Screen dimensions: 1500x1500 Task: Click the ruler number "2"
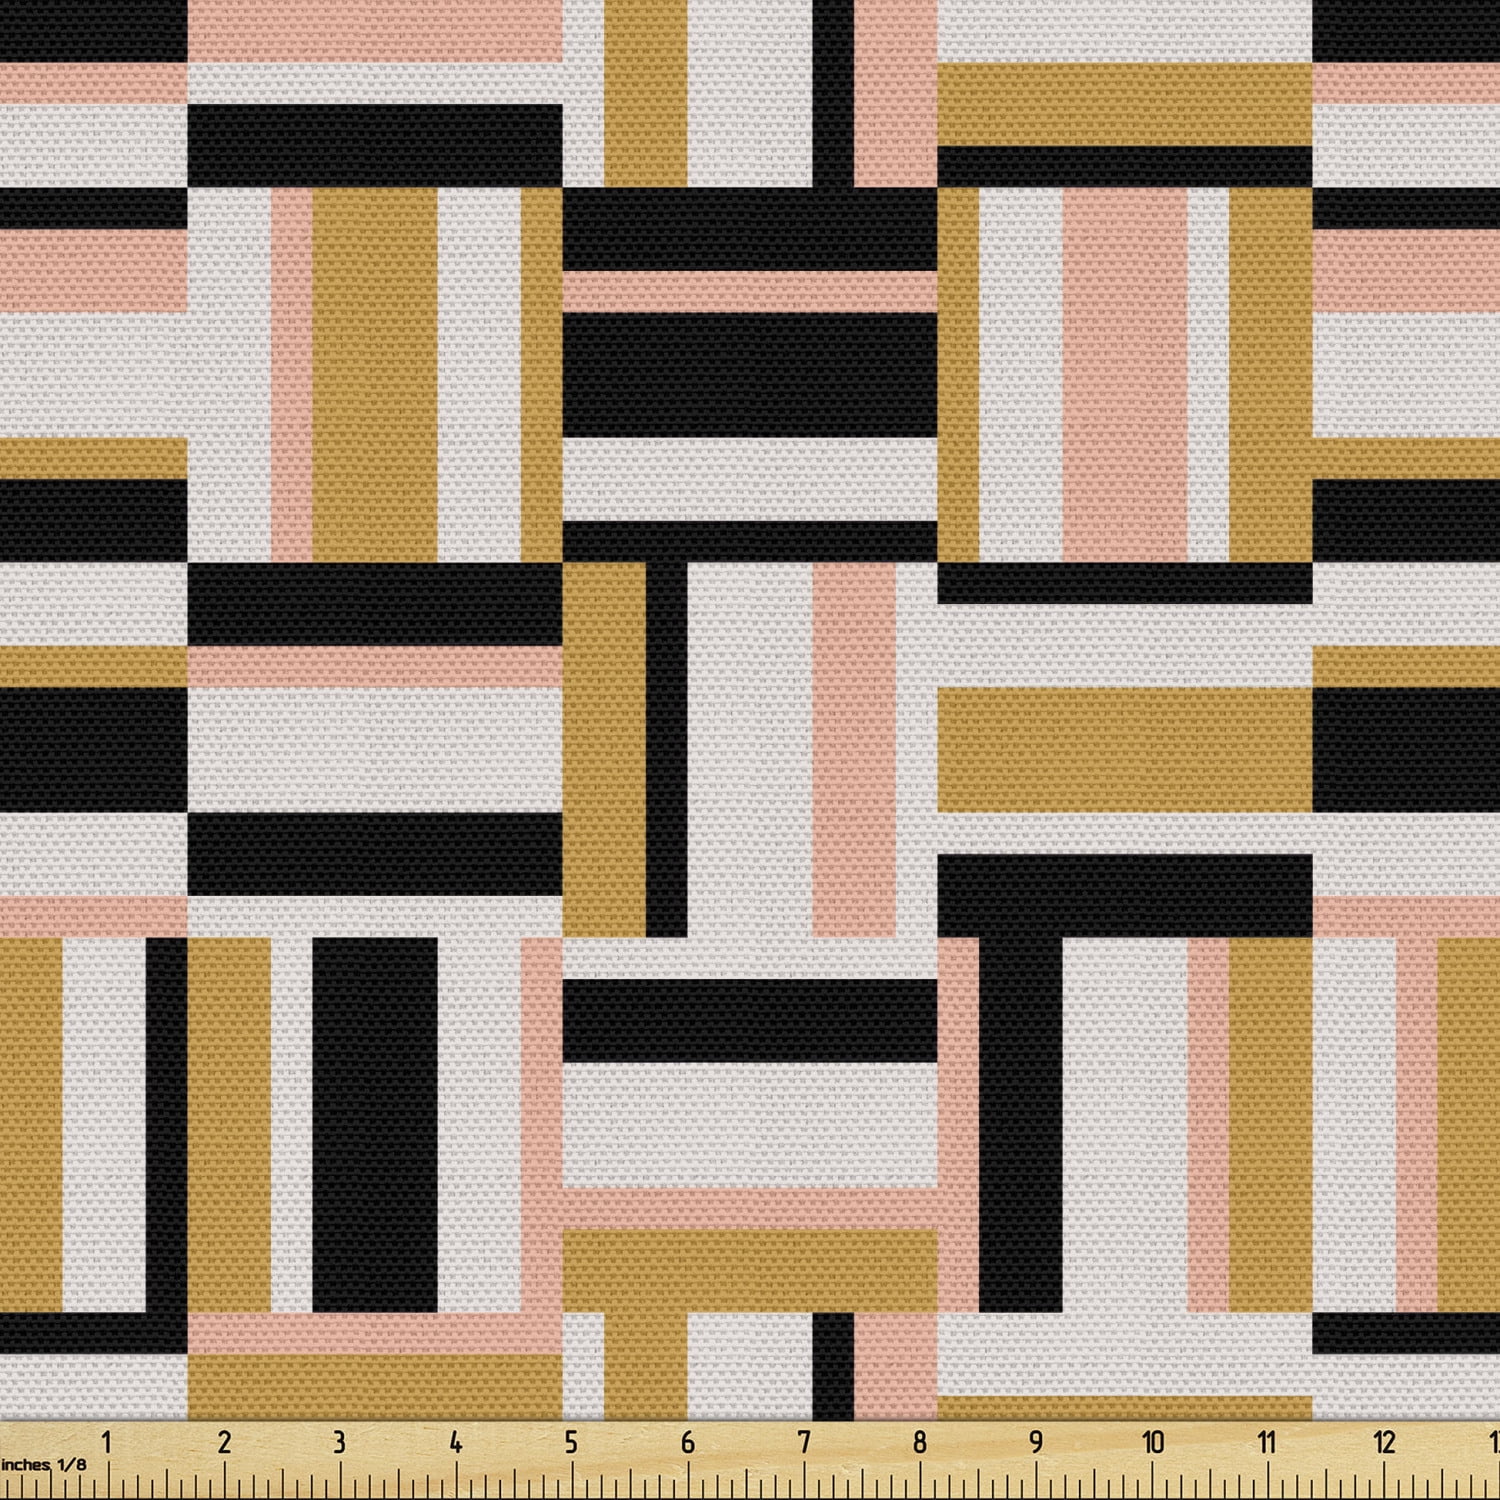point(223,1442)
